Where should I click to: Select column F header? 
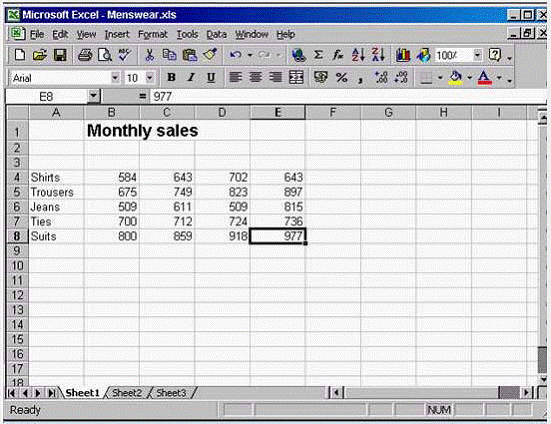pos(333,112)
